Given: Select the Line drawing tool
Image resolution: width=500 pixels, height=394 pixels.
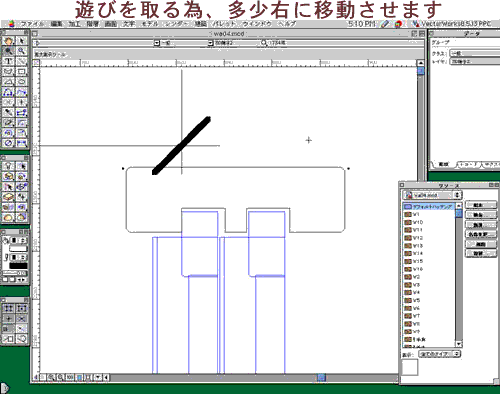Looking at the screenshot, I should coord(22,61).
